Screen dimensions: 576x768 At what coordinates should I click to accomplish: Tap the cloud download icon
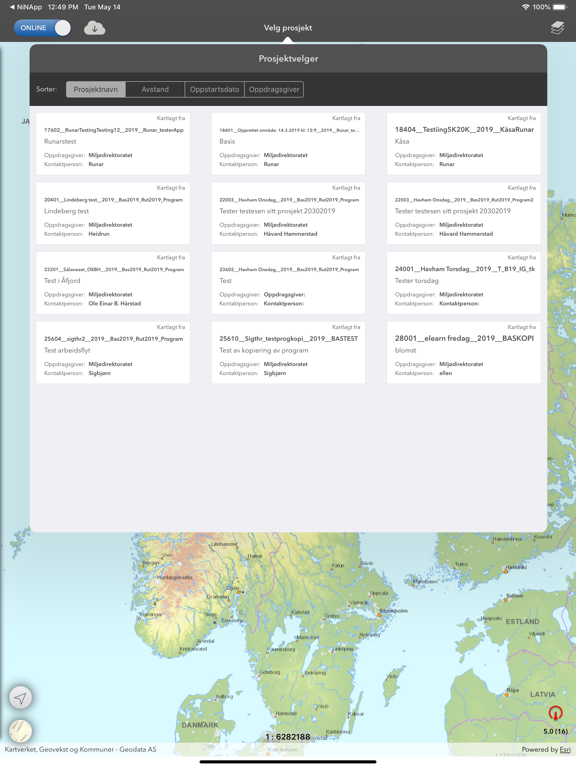tap(95, 28)
